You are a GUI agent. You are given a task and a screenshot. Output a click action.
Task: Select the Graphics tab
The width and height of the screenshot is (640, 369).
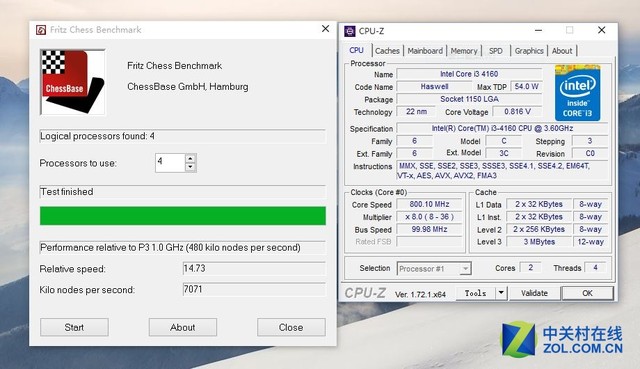point(529,51)
